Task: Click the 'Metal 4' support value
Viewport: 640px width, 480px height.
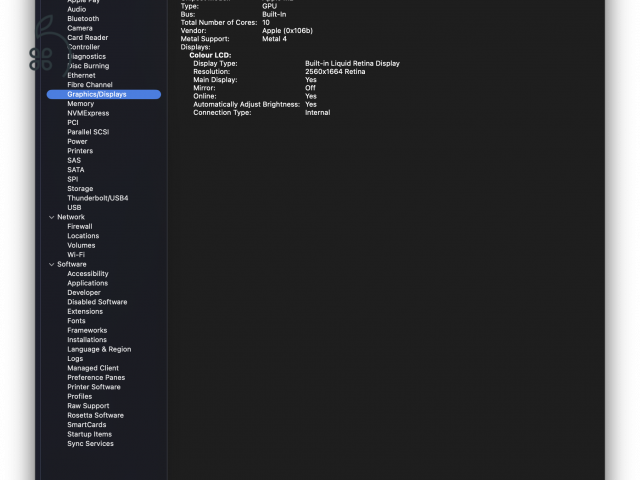Action: tap(274, 39)
